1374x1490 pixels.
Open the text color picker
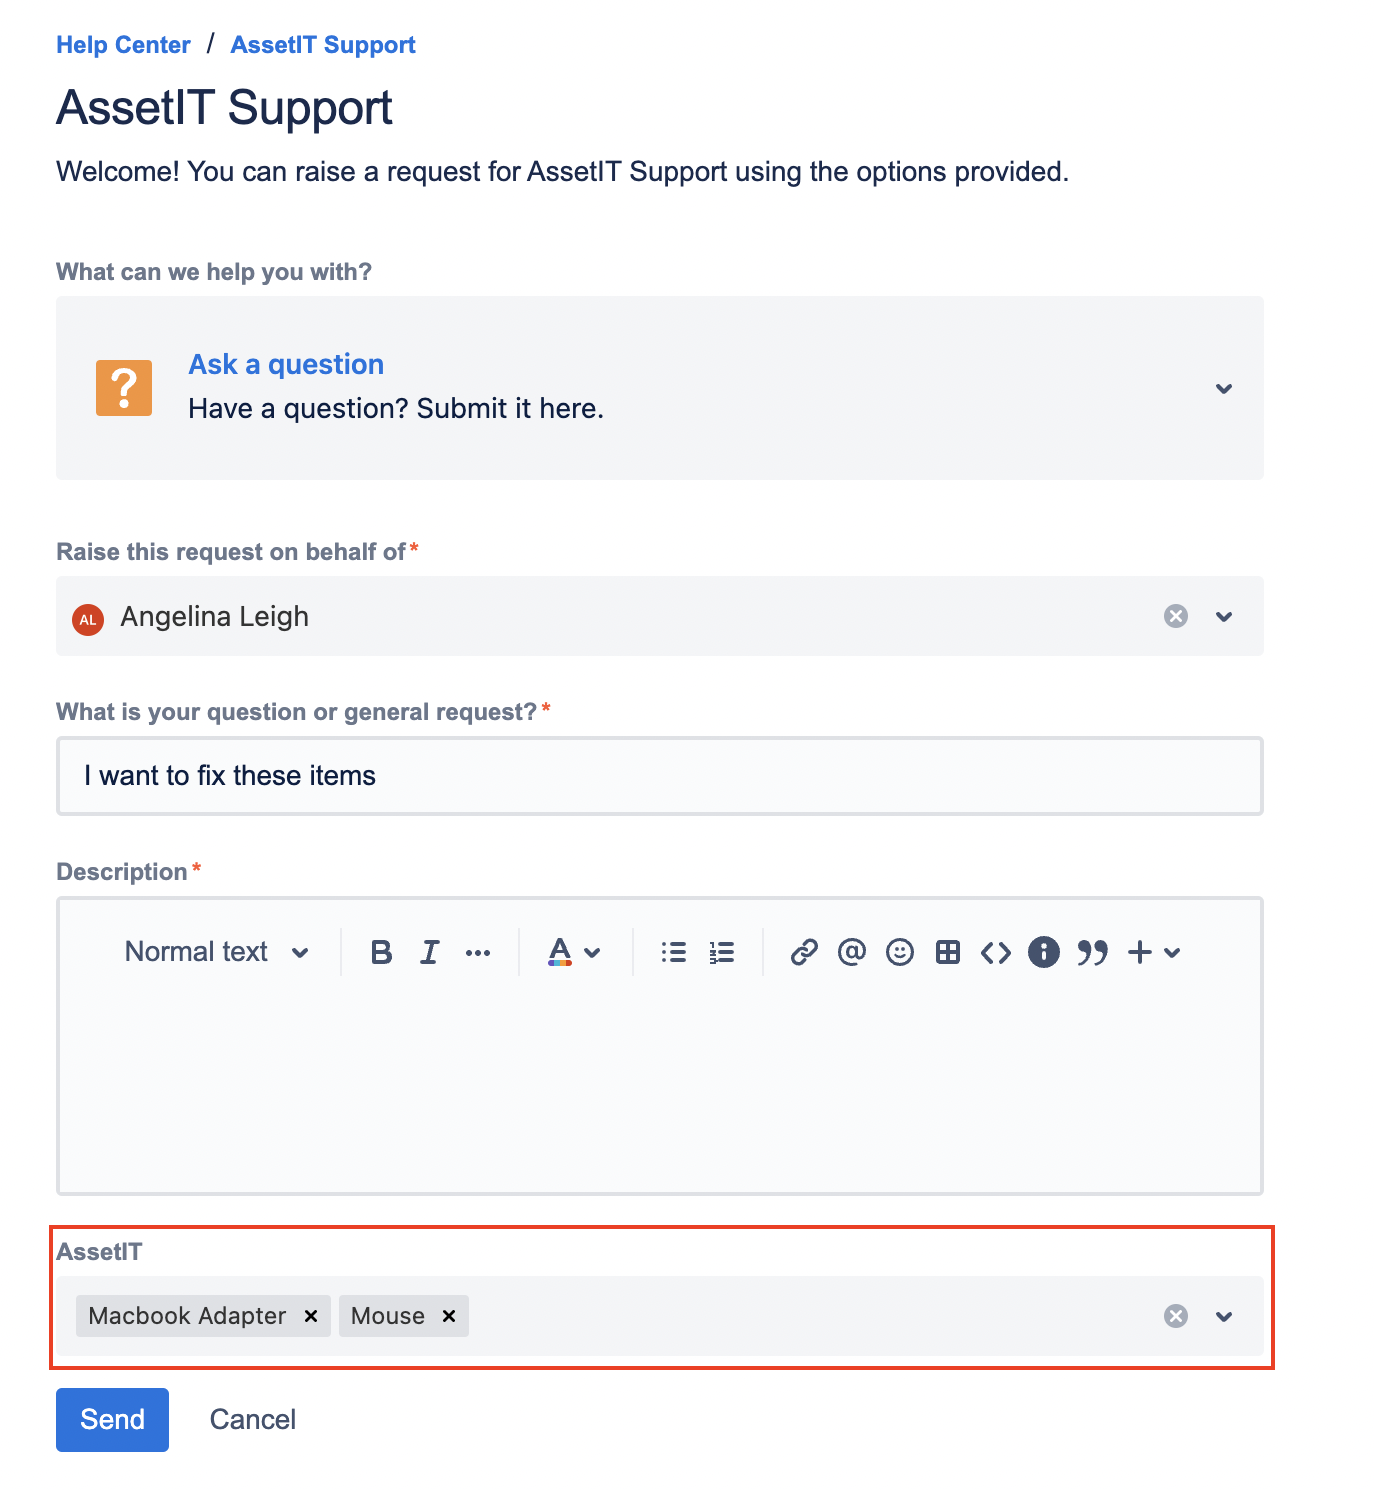click(574, 952)
